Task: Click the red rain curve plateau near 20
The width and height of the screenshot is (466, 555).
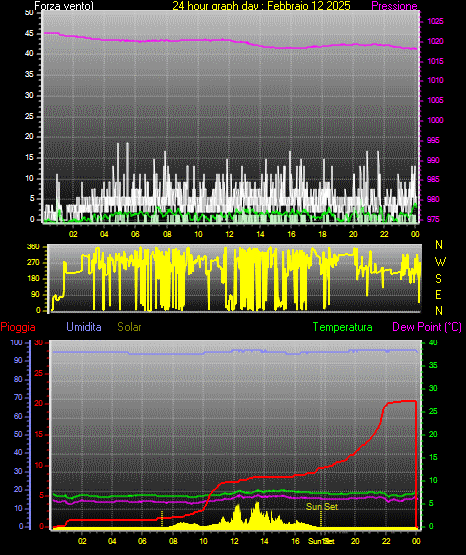Action: pos(402,401)
